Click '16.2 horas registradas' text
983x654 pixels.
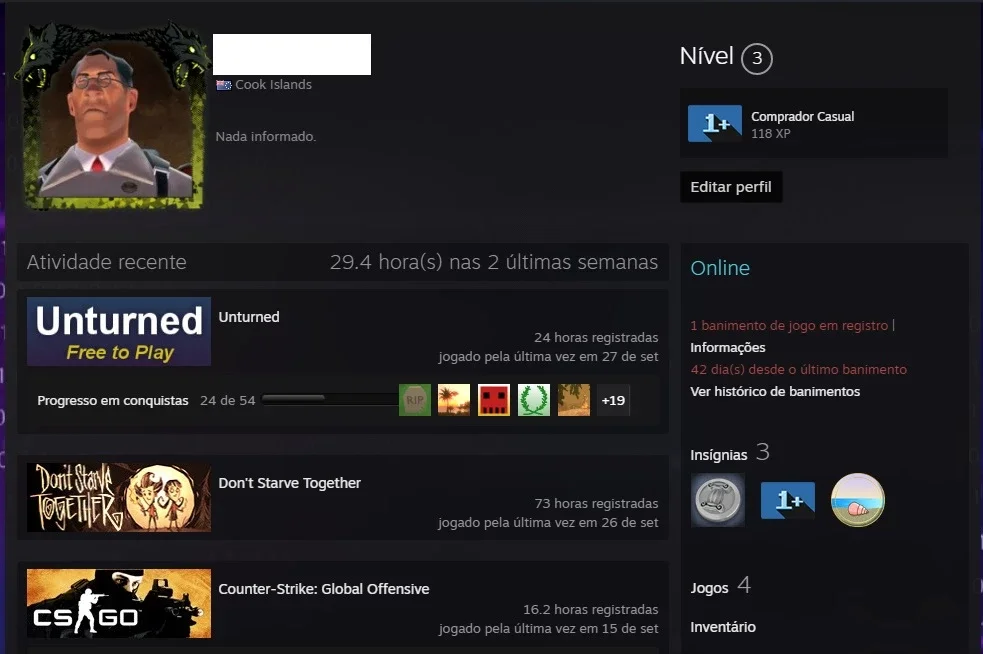[x=591, y=609]
